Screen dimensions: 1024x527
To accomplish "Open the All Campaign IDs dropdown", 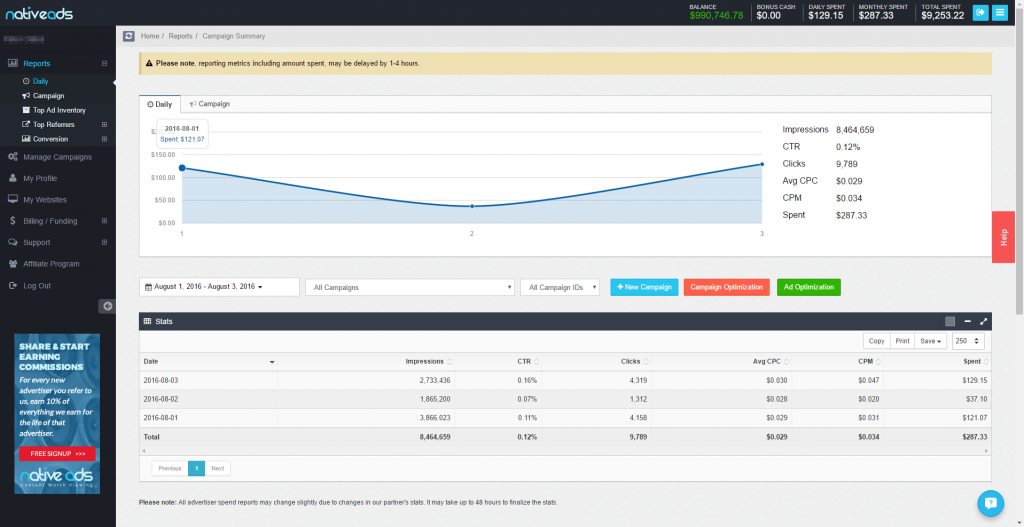I will click(x=560, y=287).
